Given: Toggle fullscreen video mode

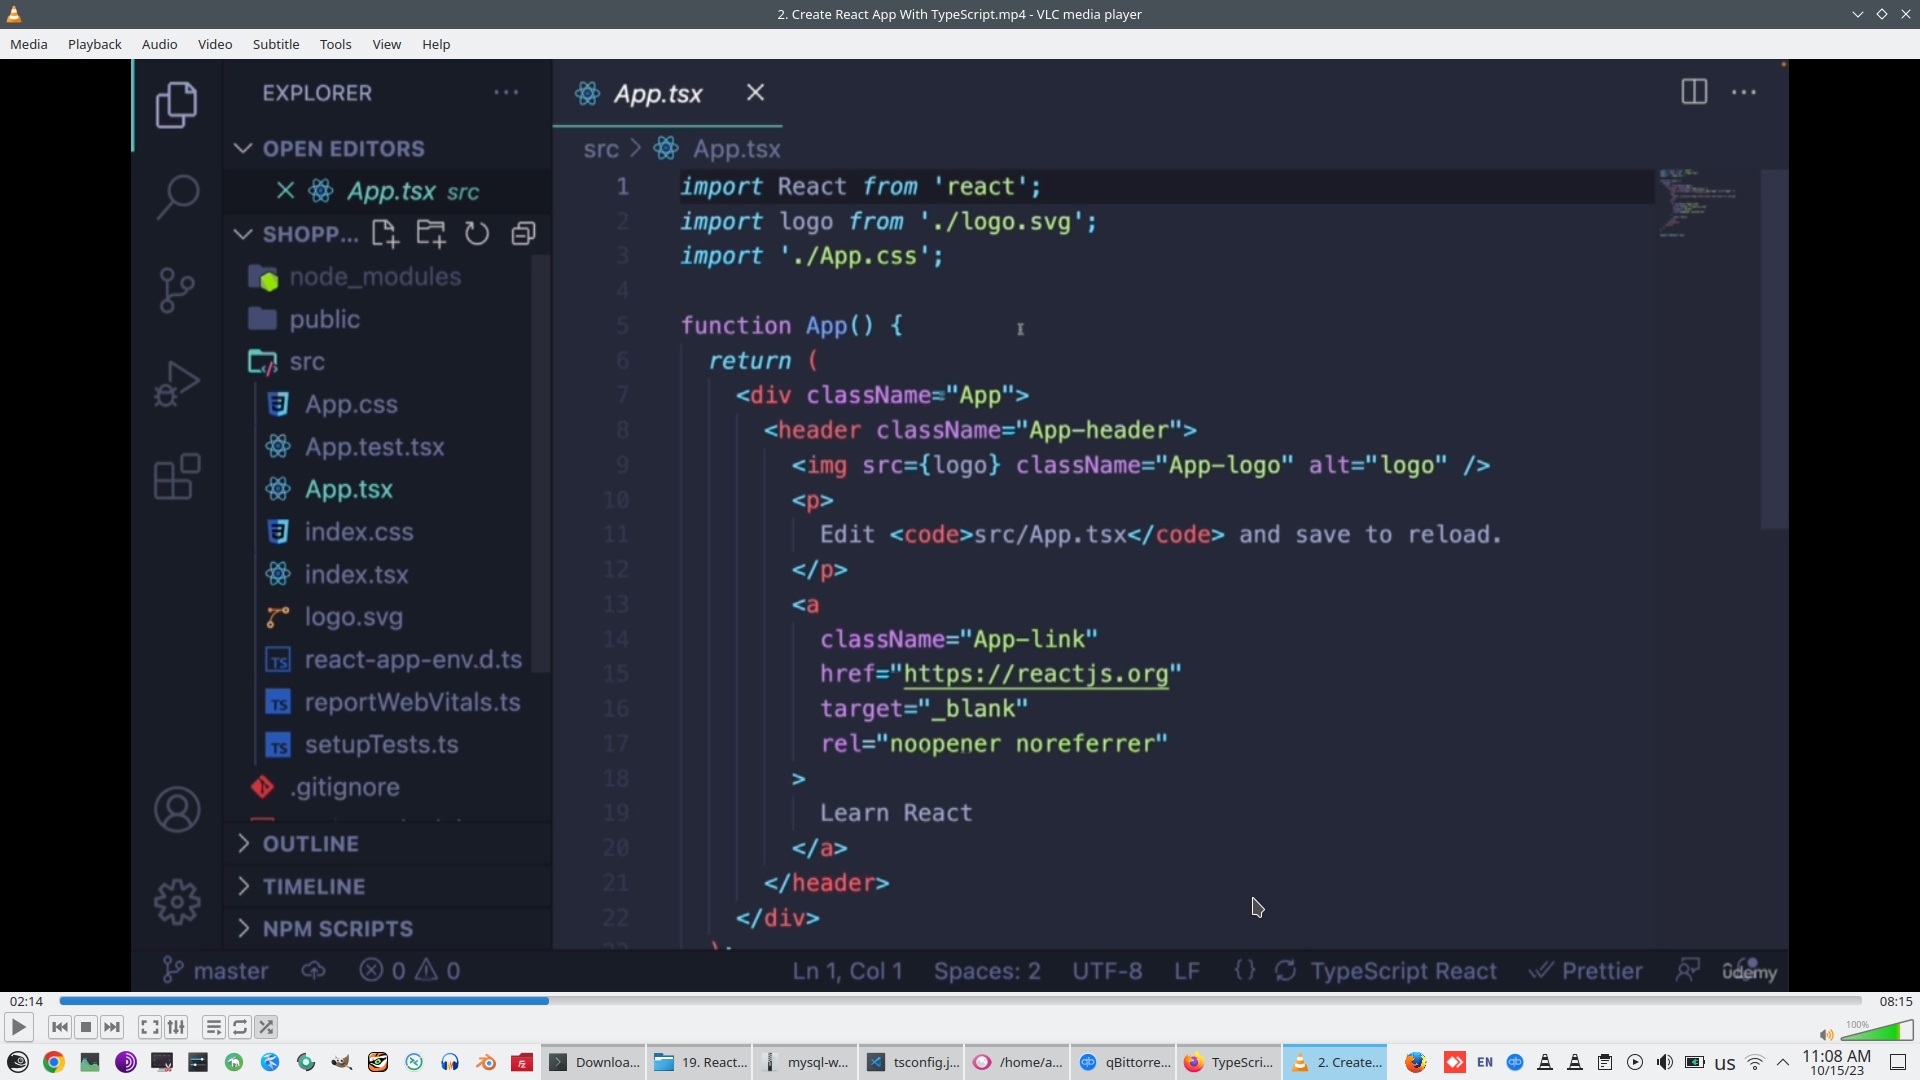Looking at the screenshot, I should [x=150, y=1027].
